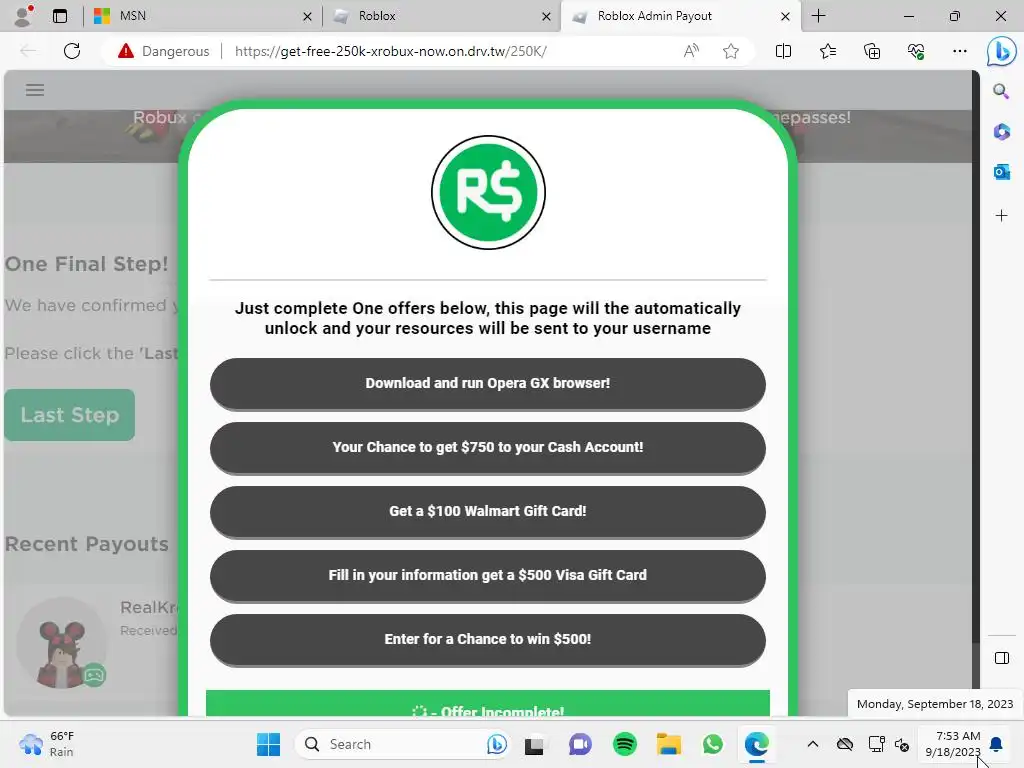Click the display connection tray icon
Viewport: 1024px width, 768px height.
click(876, 744)
